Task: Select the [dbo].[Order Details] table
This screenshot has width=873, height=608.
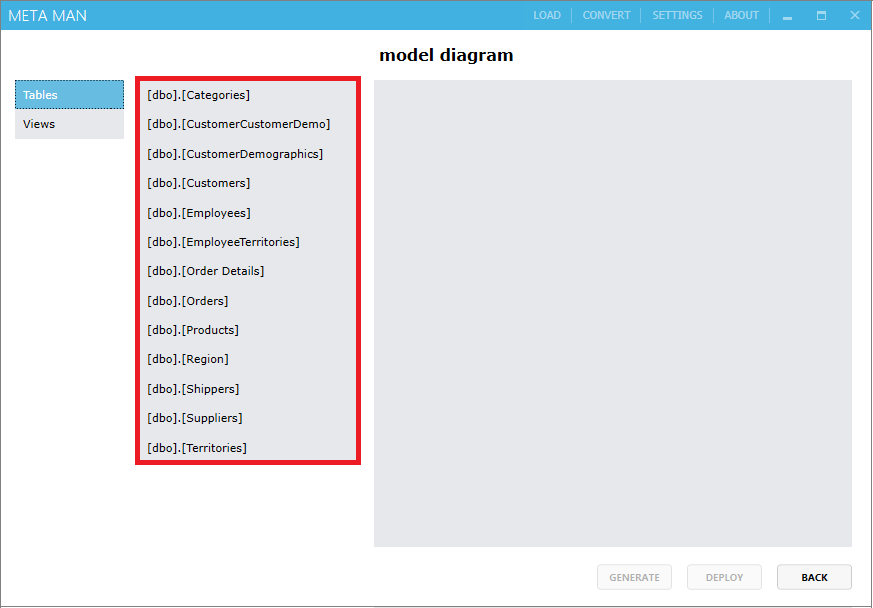Action: coord(204,271)
